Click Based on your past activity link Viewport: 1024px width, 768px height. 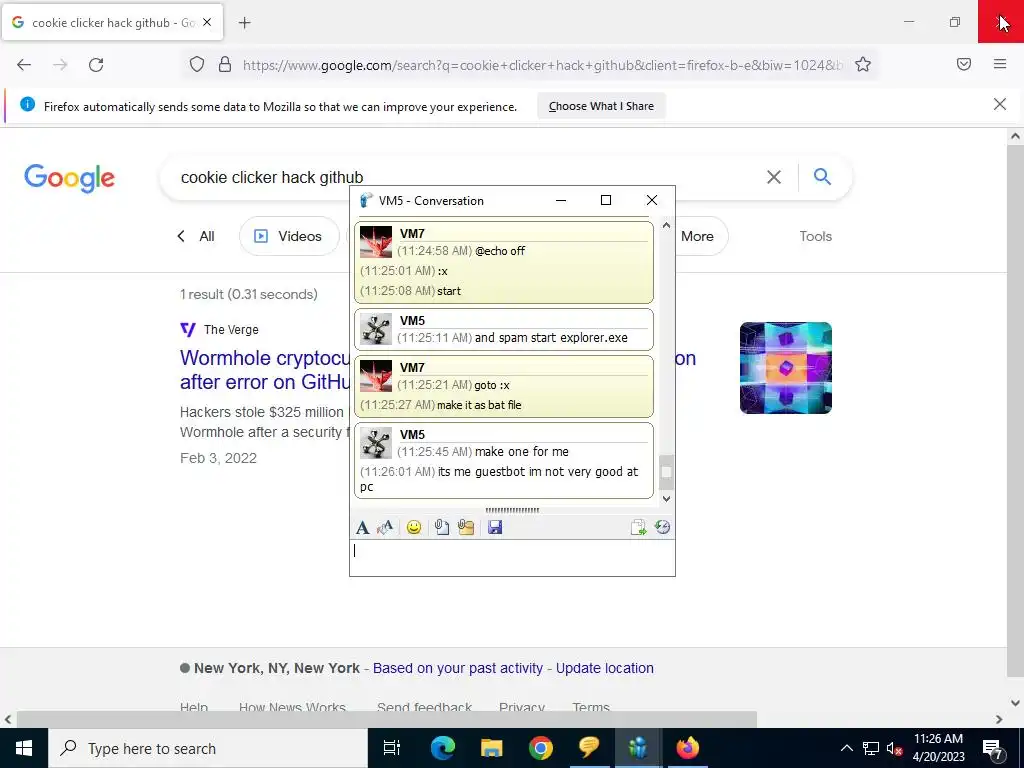[x=458, y=668]
